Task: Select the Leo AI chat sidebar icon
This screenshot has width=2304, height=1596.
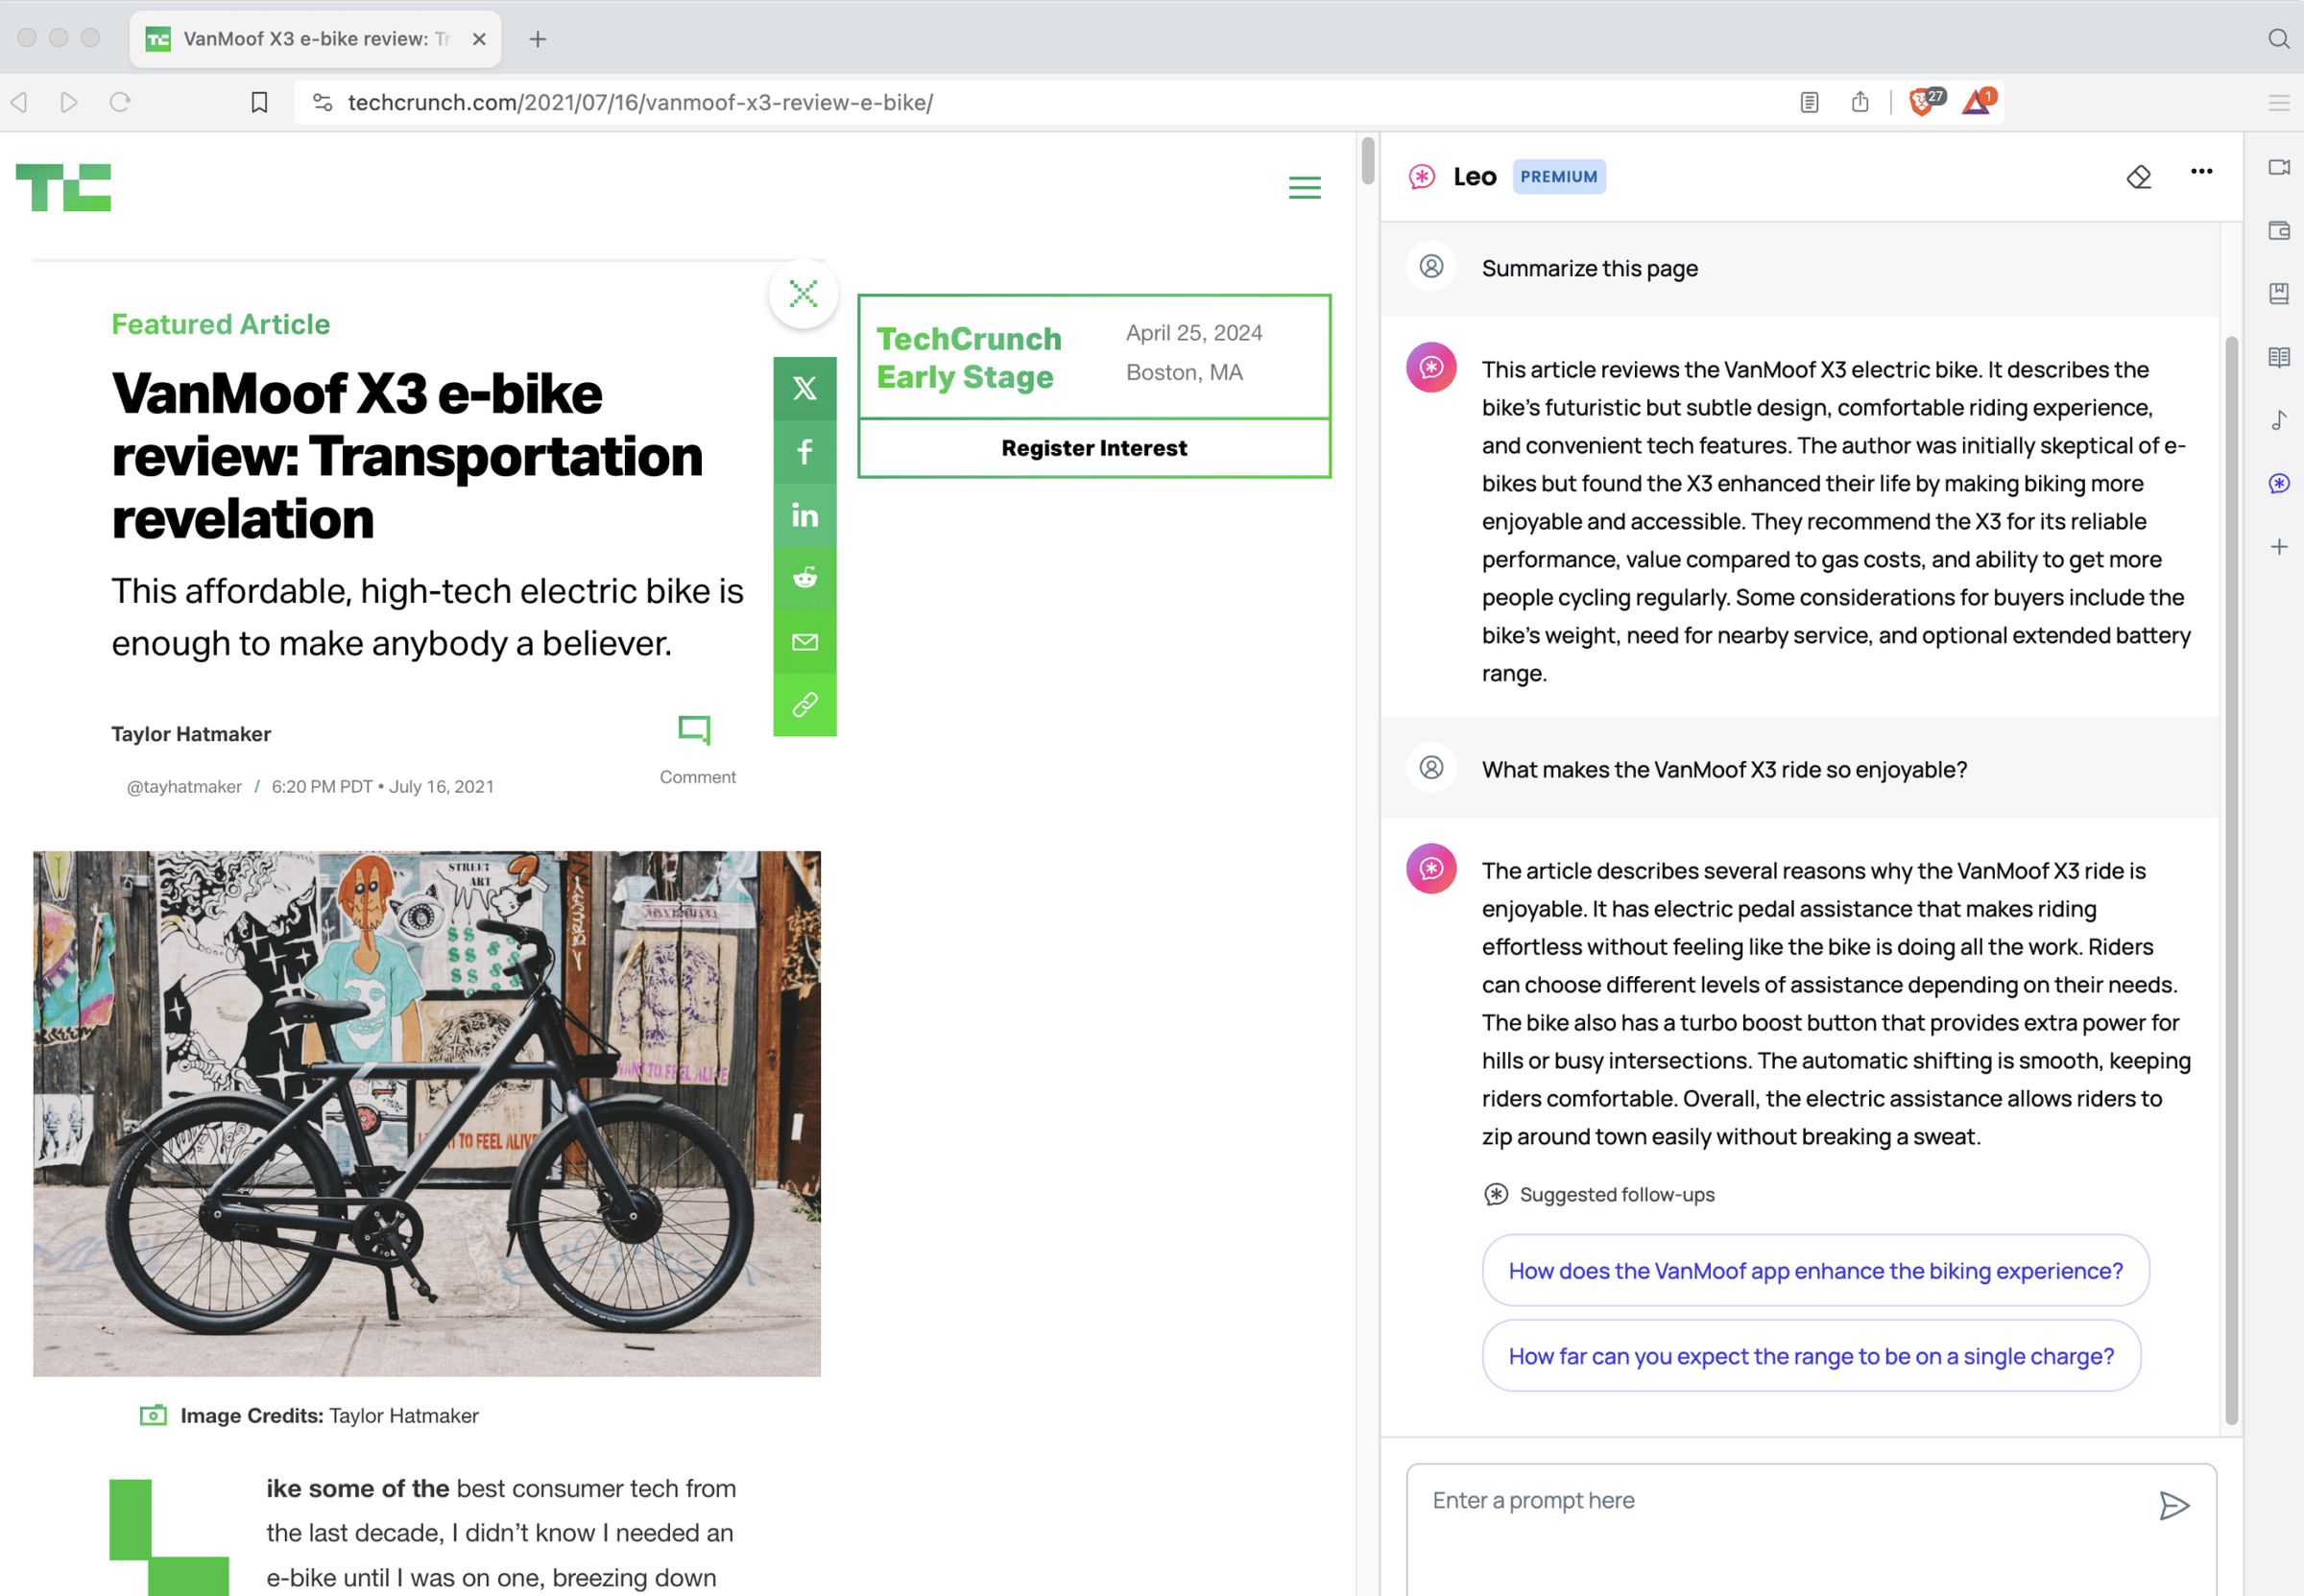Action: [2281, 484]
